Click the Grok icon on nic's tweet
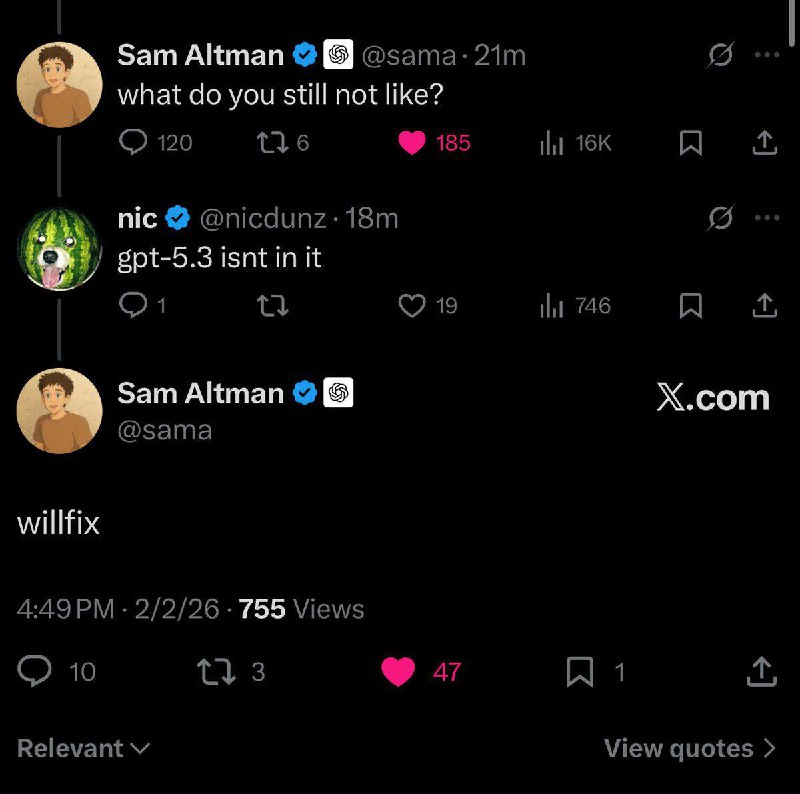This screenshot has width=800, height=794. (719, 217)
